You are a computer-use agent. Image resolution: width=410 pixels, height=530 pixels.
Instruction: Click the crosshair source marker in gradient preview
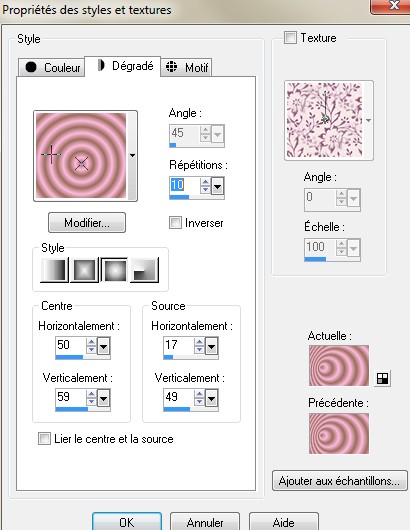pos(51,154)
